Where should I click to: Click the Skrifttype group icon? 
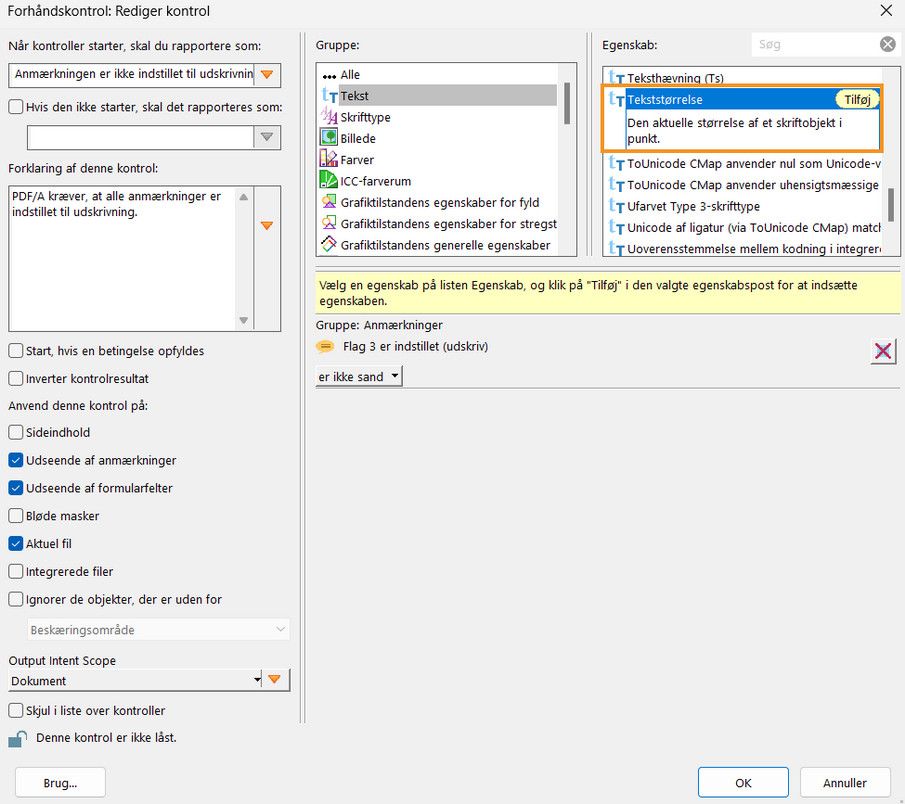tap(329, 117)
